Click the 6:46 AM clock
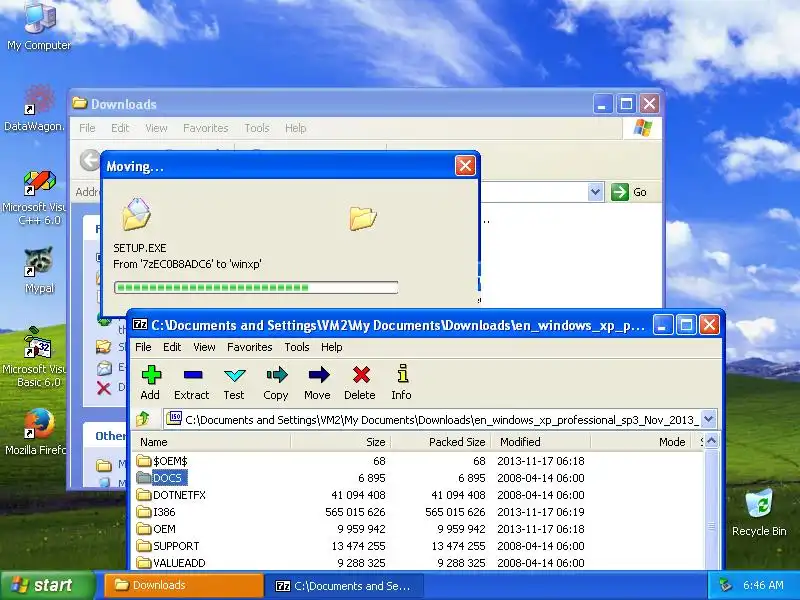Screen dimensions: 800x600 point(763,585)
